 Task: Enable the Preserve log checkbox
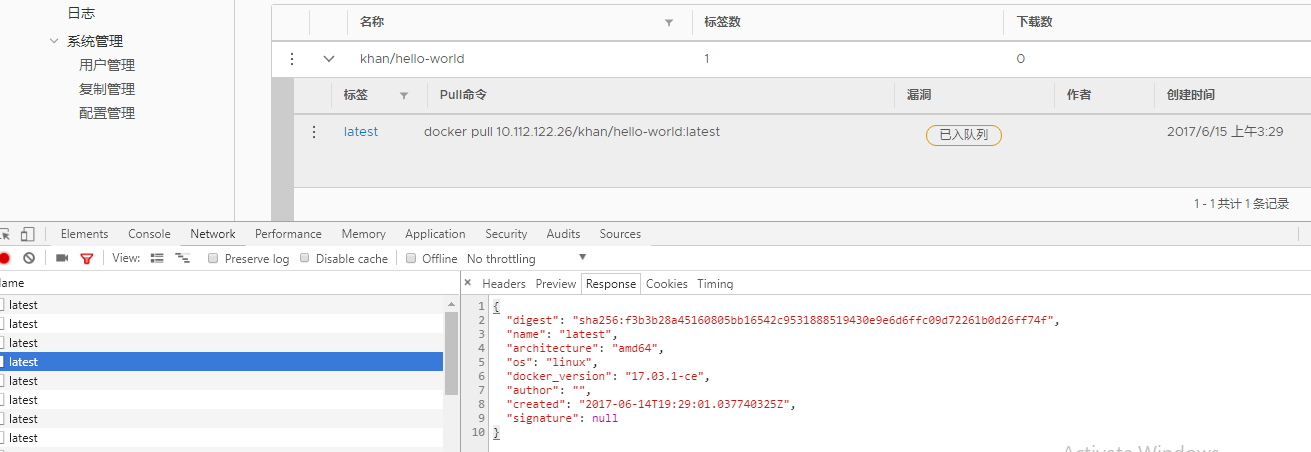coord(213,259)
